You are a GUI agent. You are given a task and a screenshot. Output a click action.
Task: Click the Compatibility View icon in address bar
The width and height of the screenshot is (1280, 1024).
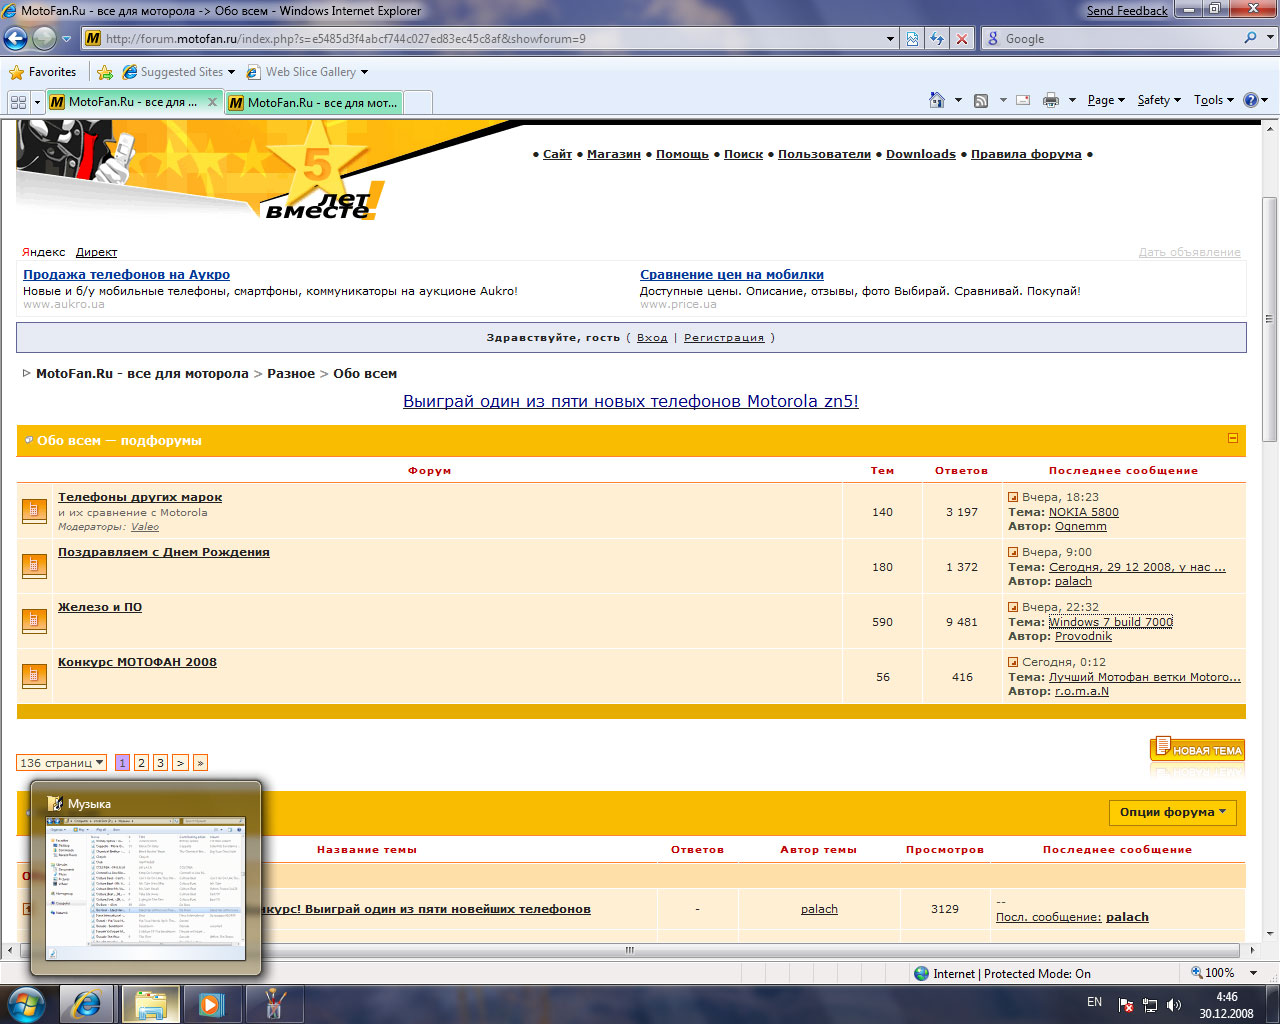point(913,38)
